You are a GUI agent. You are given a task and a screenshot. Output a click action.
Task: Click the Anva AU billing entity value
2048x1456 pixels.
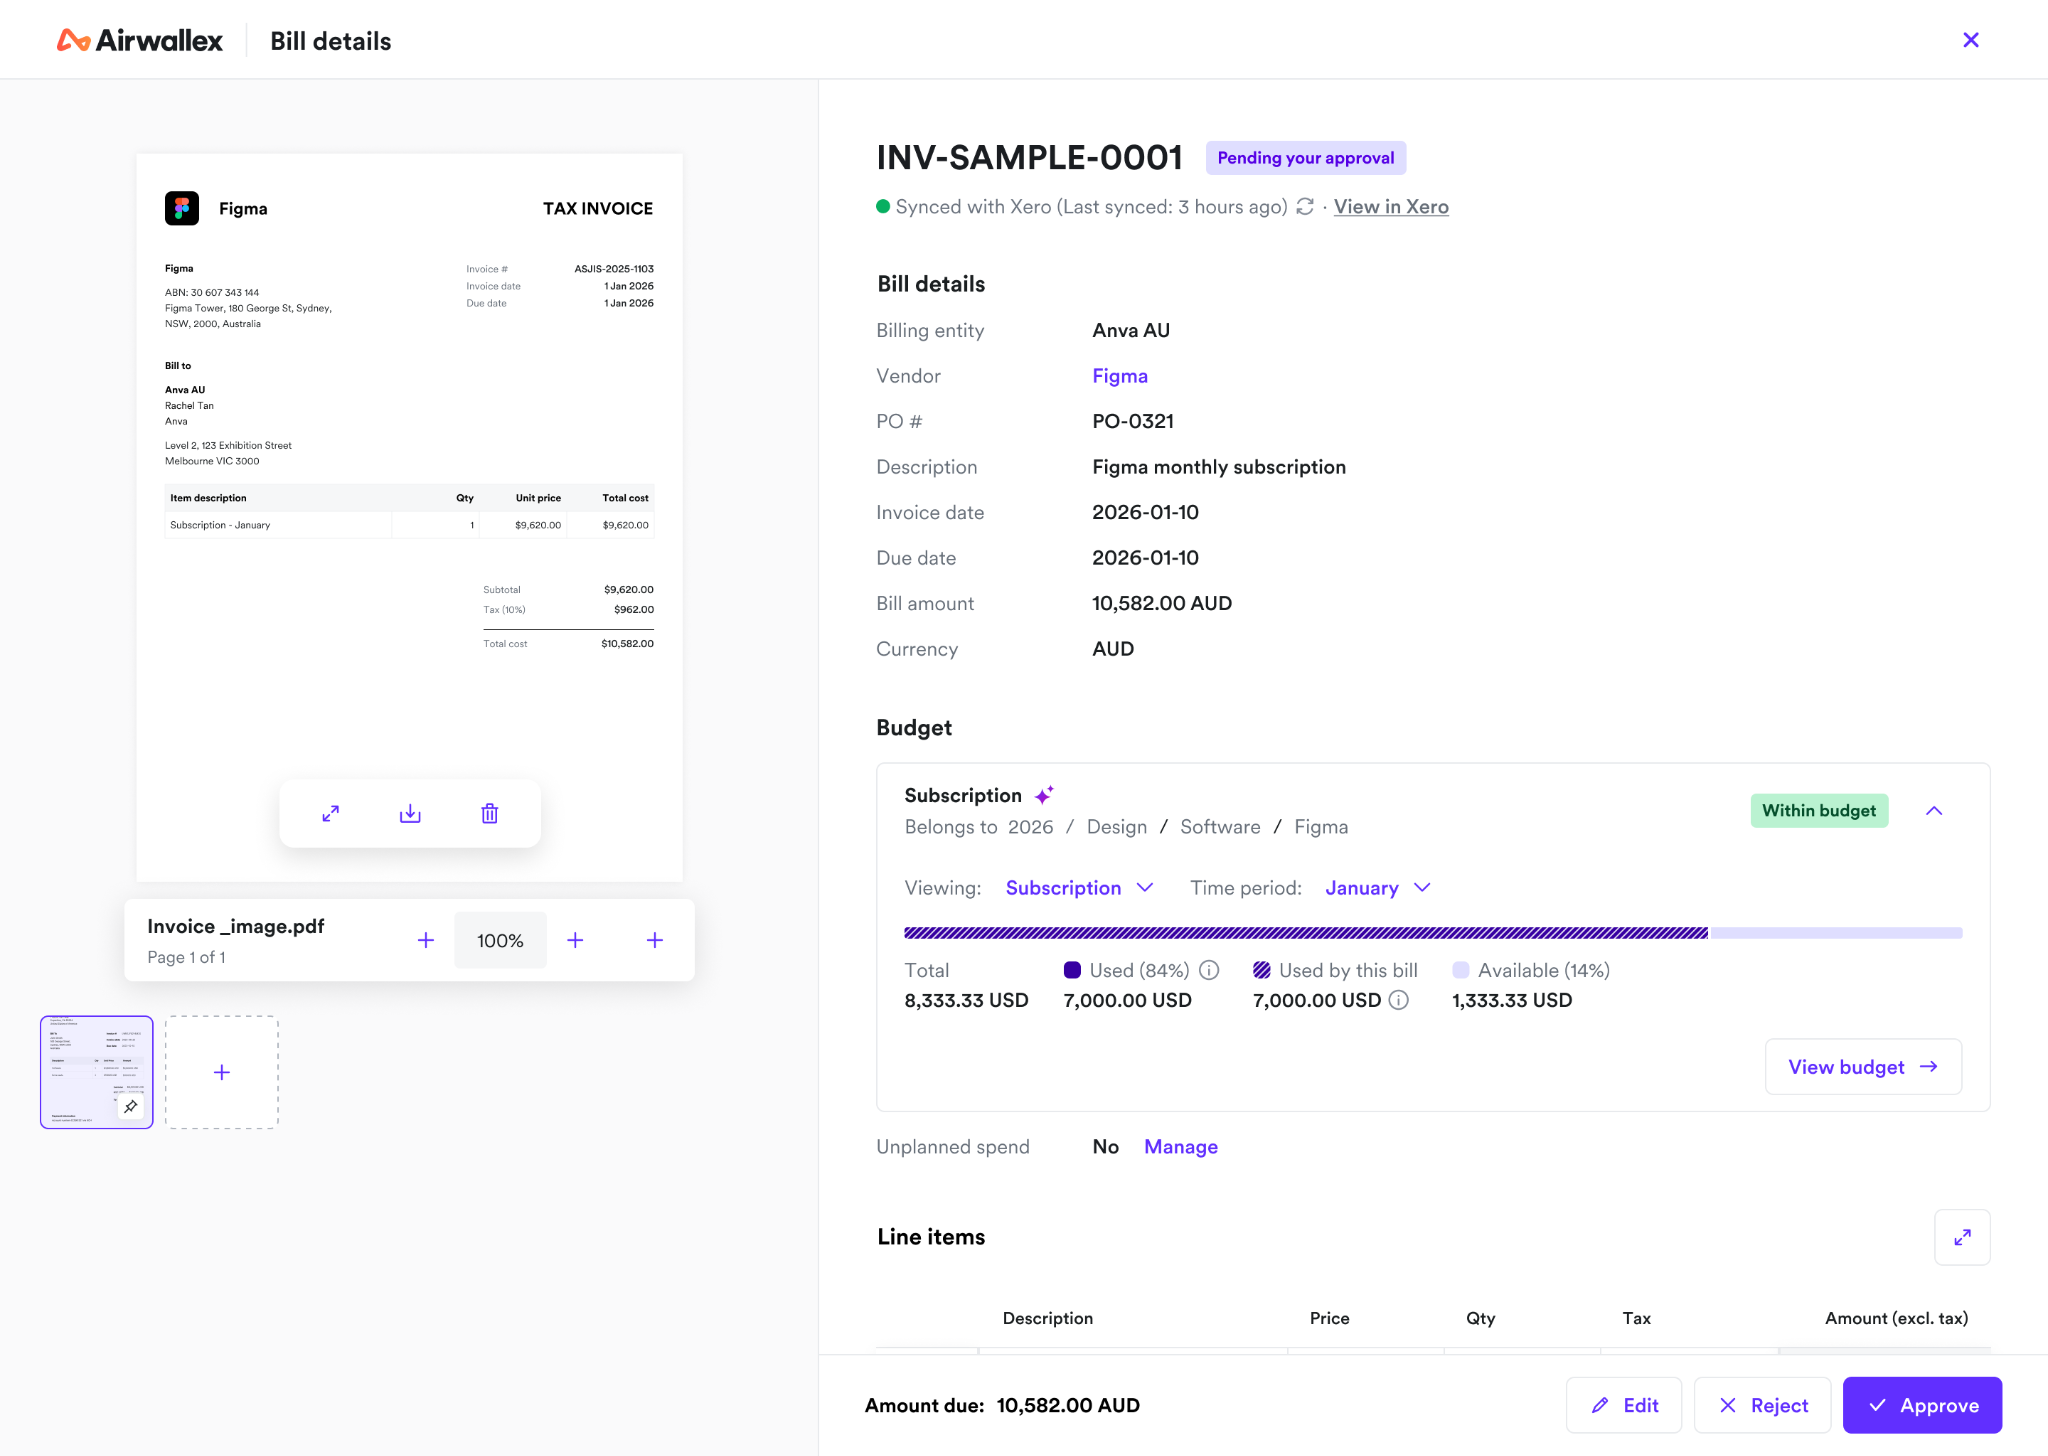point(1131,330)
